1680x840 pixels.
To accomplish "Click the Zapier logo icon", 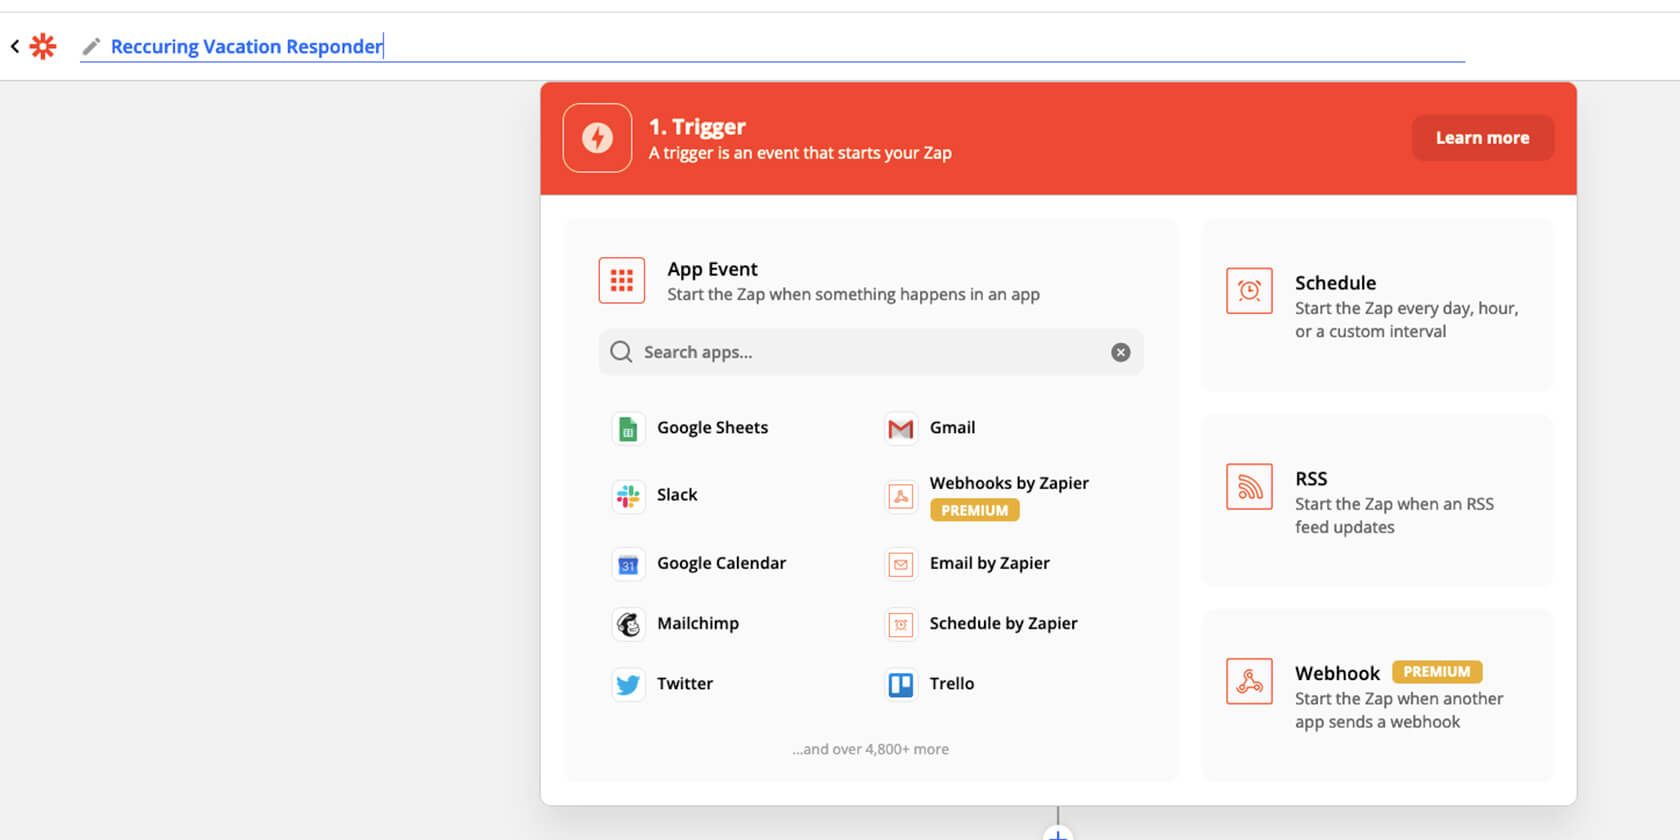I will [x=43, y=46].
